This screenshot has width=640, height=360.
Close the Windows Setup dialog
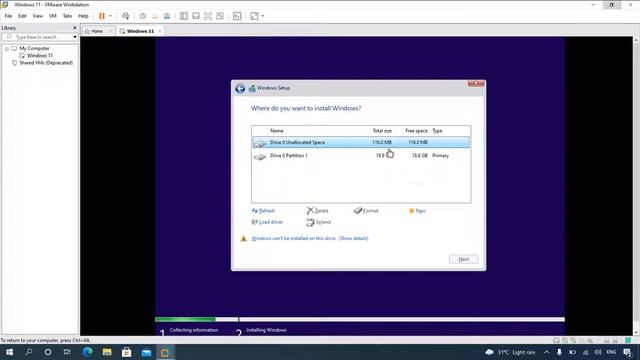point(476,84)
